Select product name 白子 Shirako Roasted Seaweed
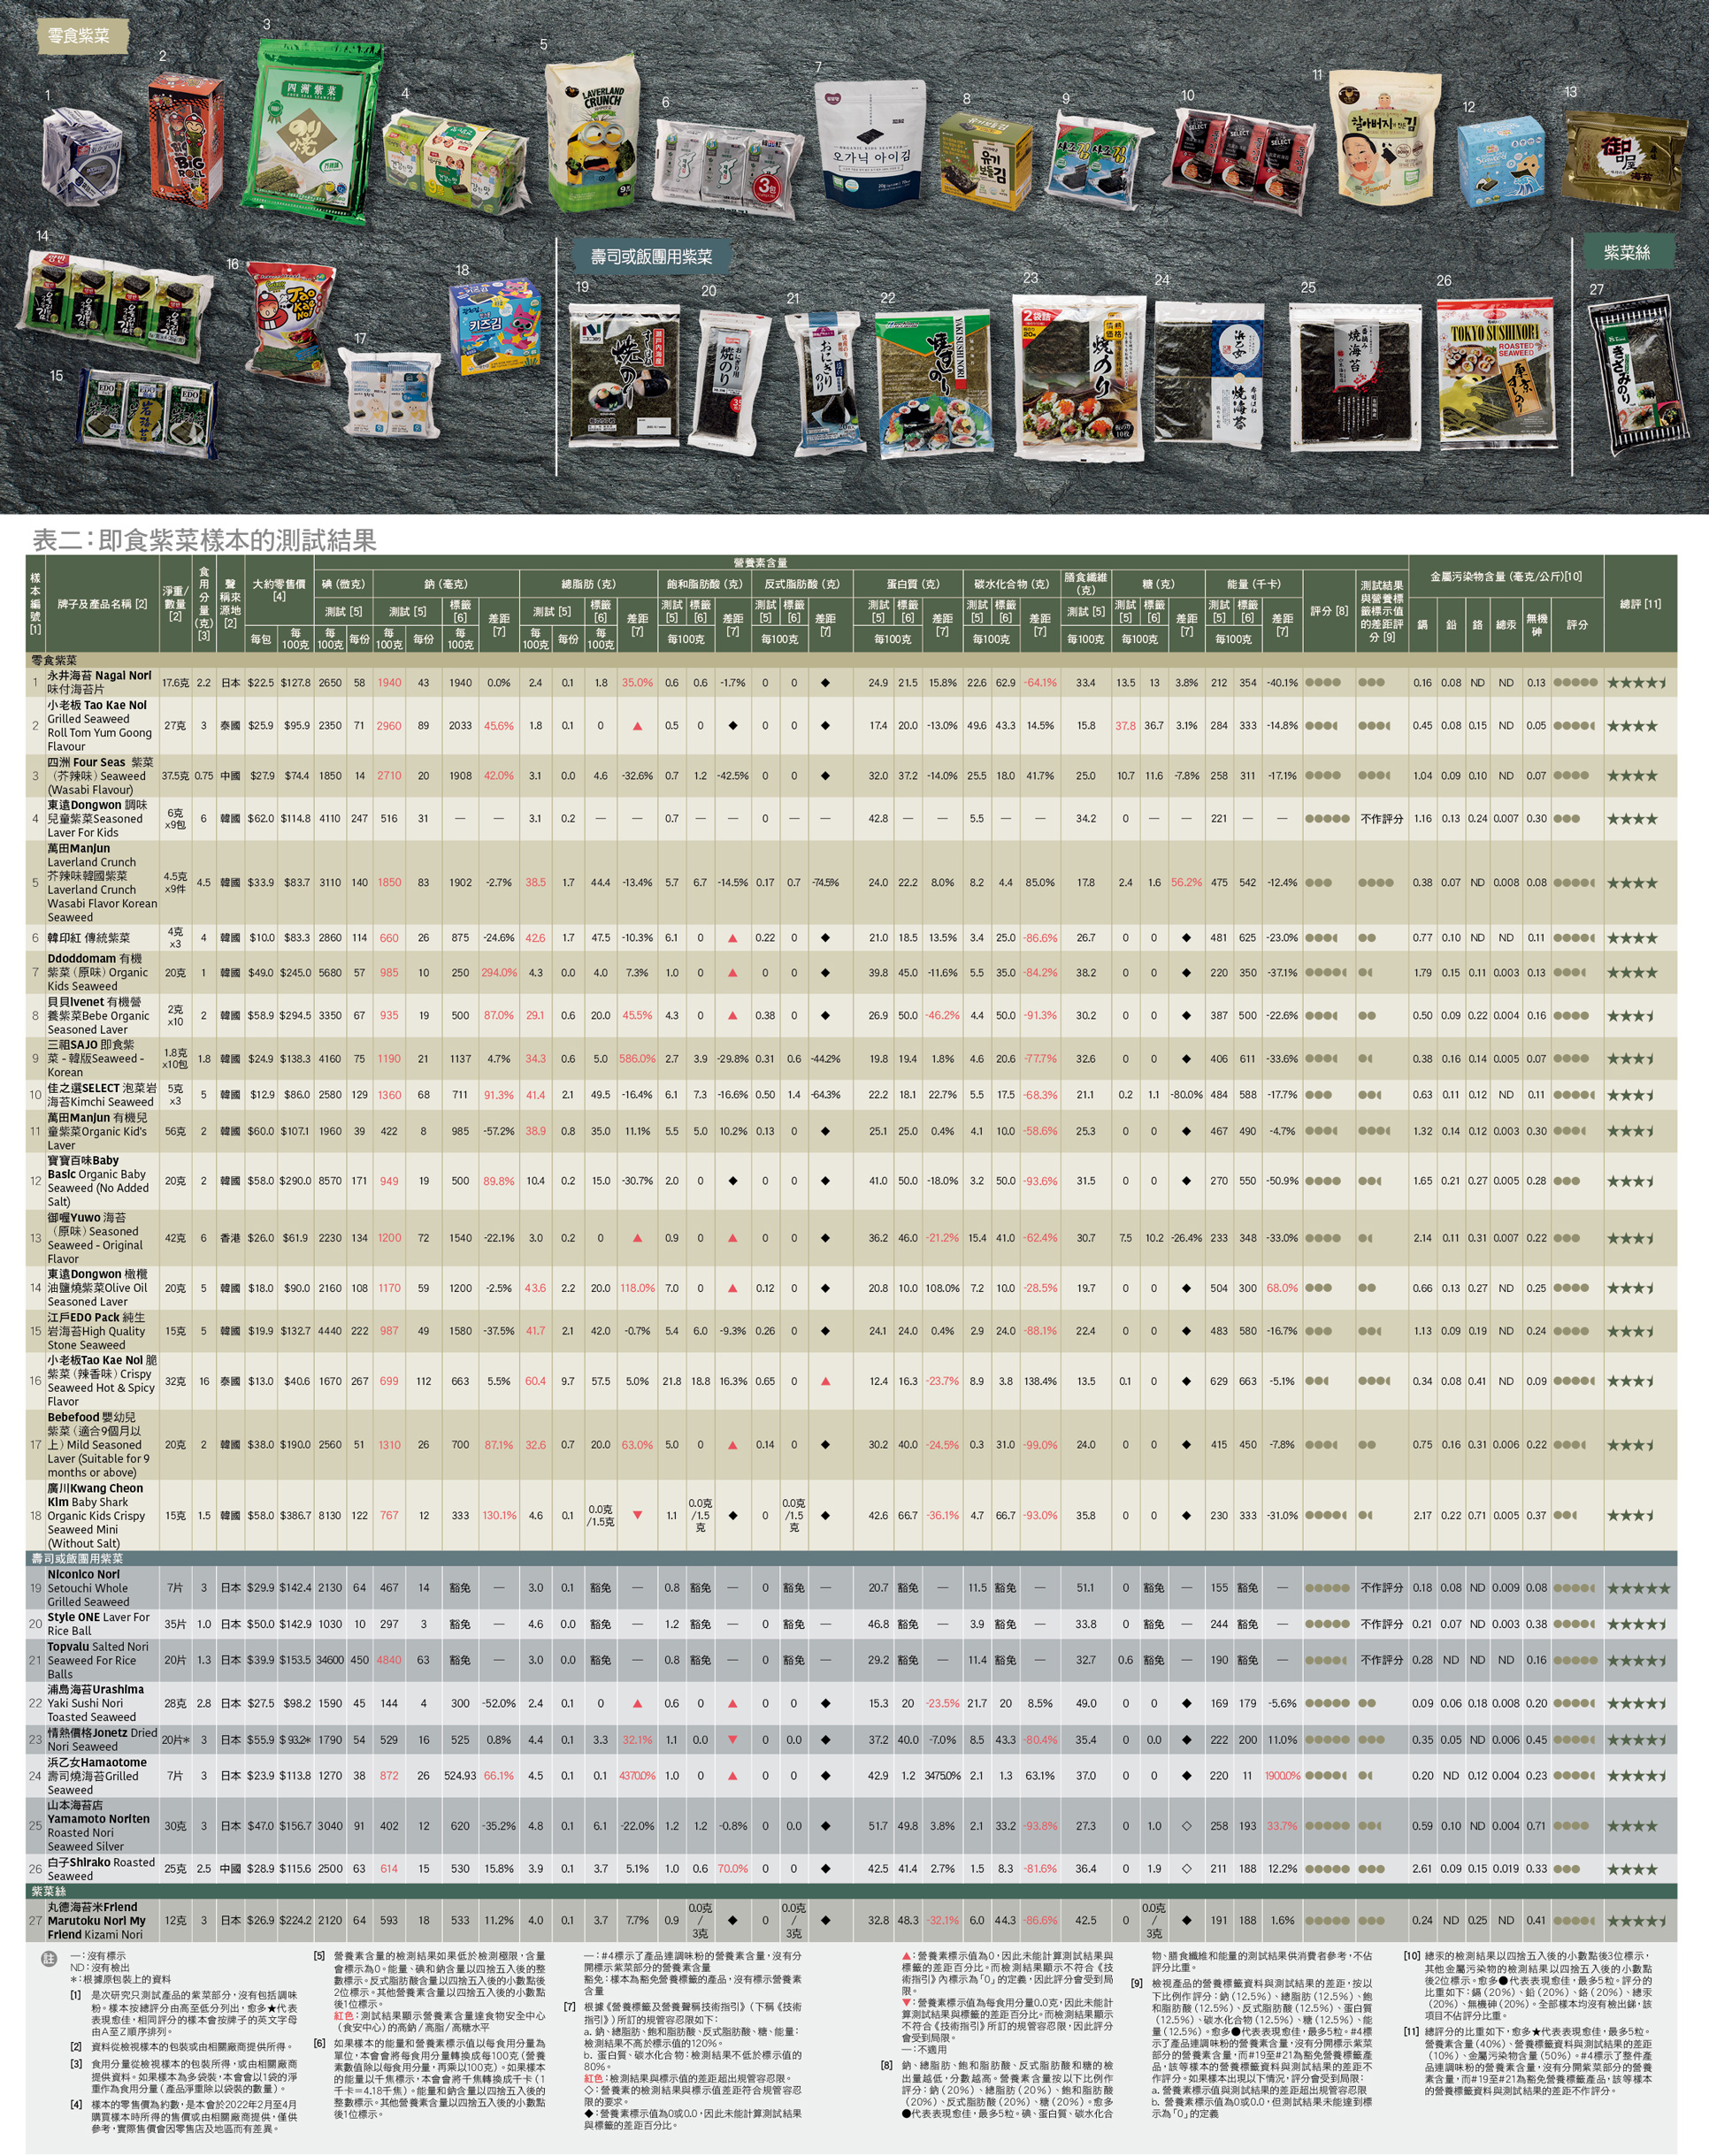 100,1869
